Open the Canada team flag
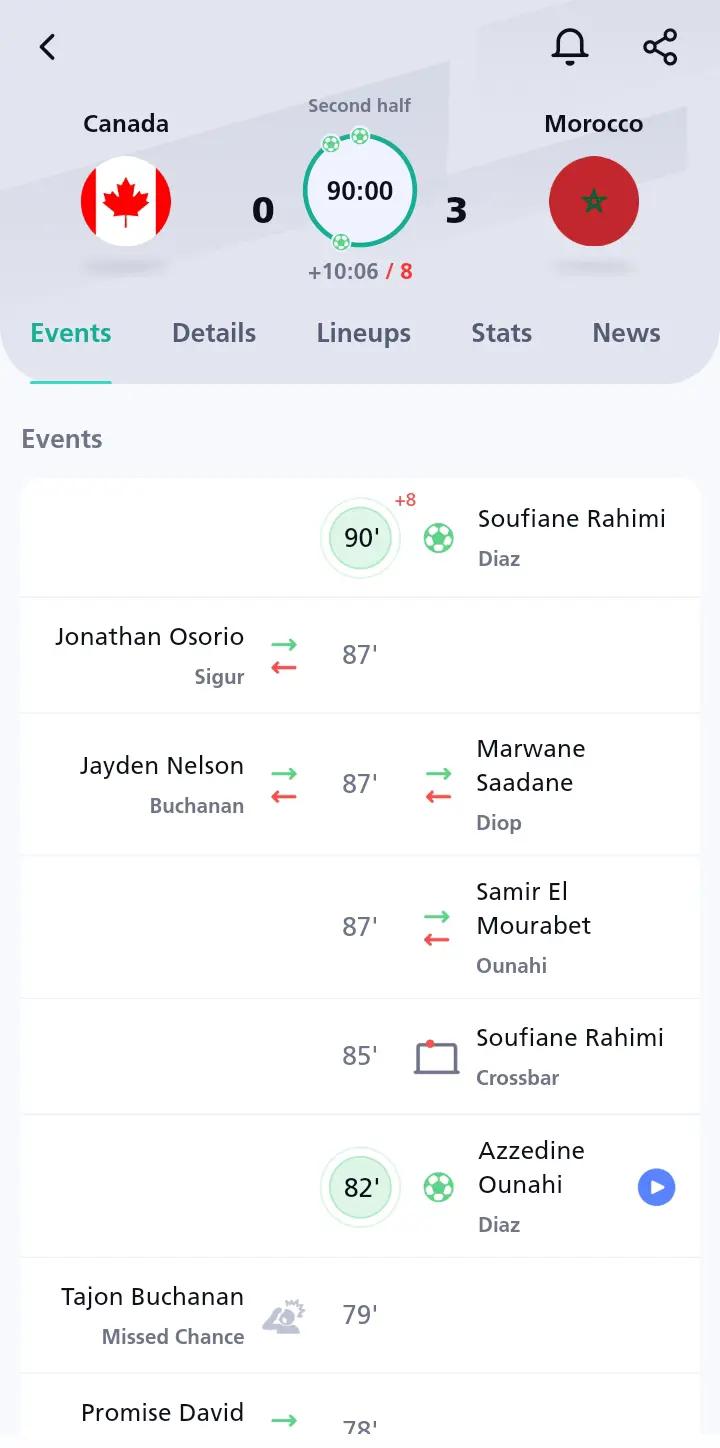This screenshot has height=1448, width=720. (x=126, y=201)
